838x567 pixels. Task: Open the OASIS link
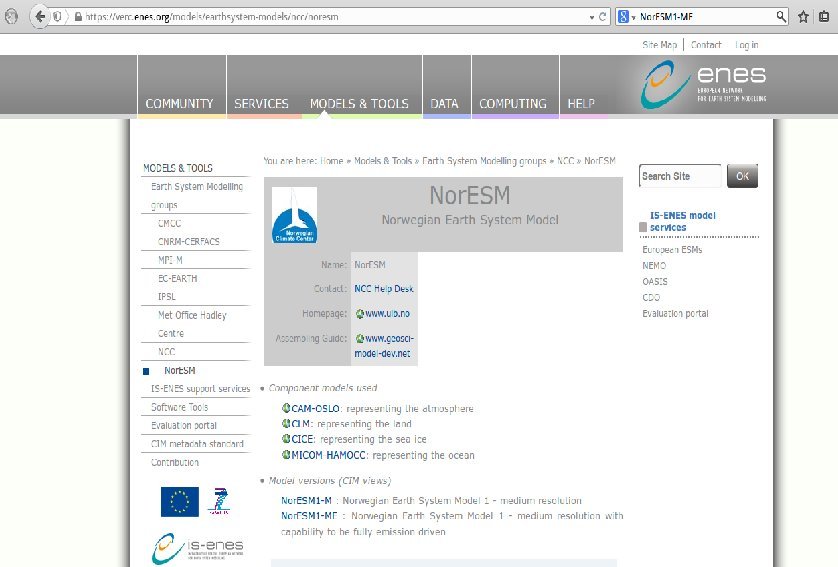[x=655, y=282]
